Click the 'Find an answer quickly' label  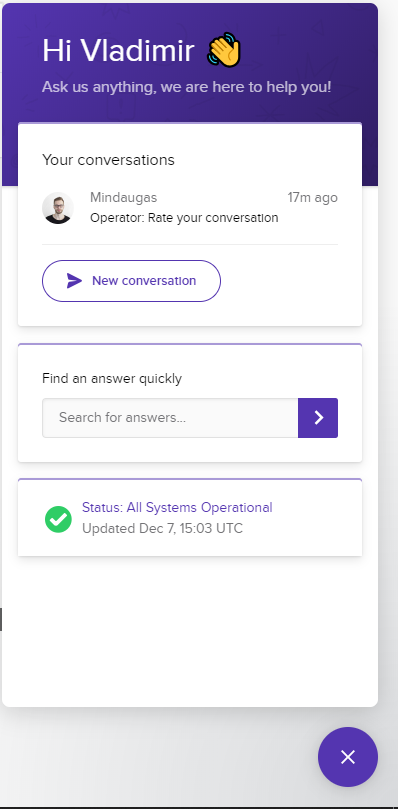point(112,379)
